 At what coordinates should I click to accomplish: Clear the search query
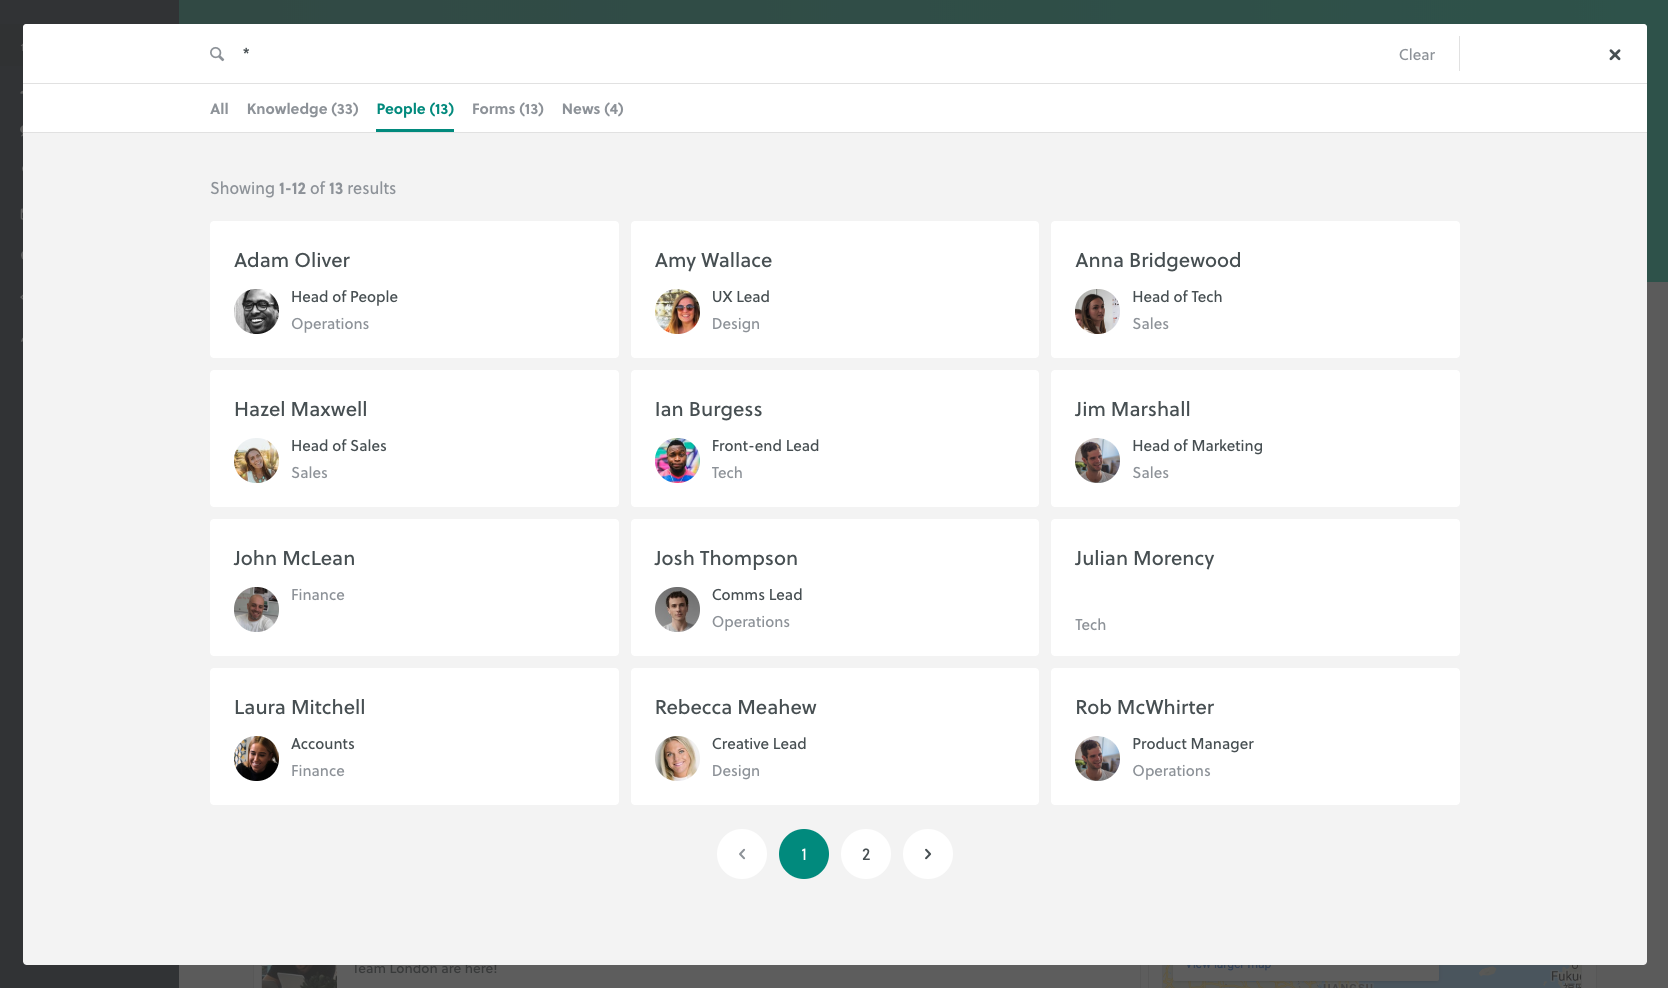[x=1416, y=55]
